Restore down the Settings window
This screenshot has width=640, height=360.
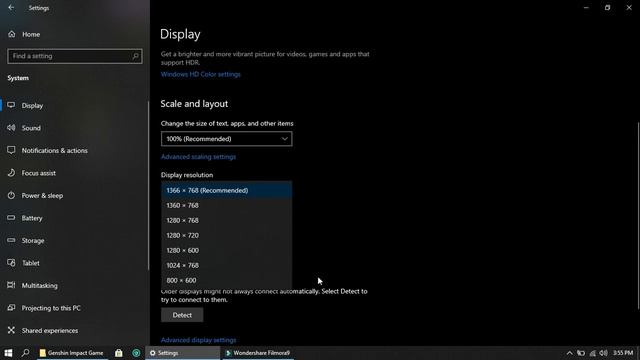(608, 8)
